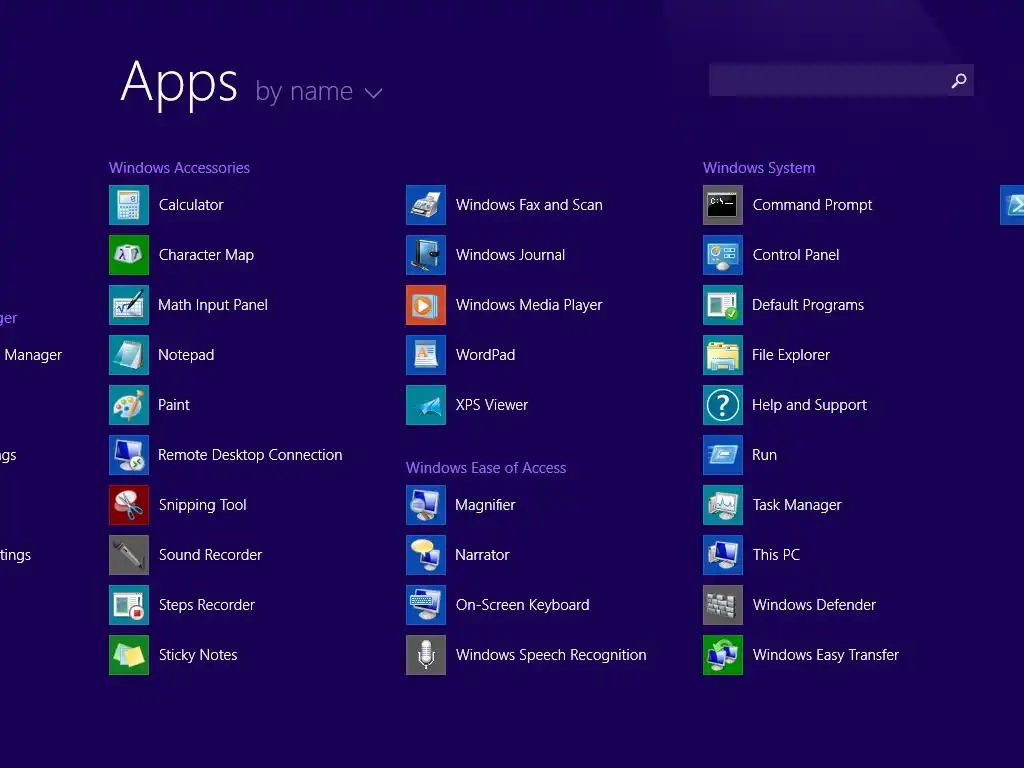
Task: Open the Calculator app icon
Action: click(x=129, y=205)
